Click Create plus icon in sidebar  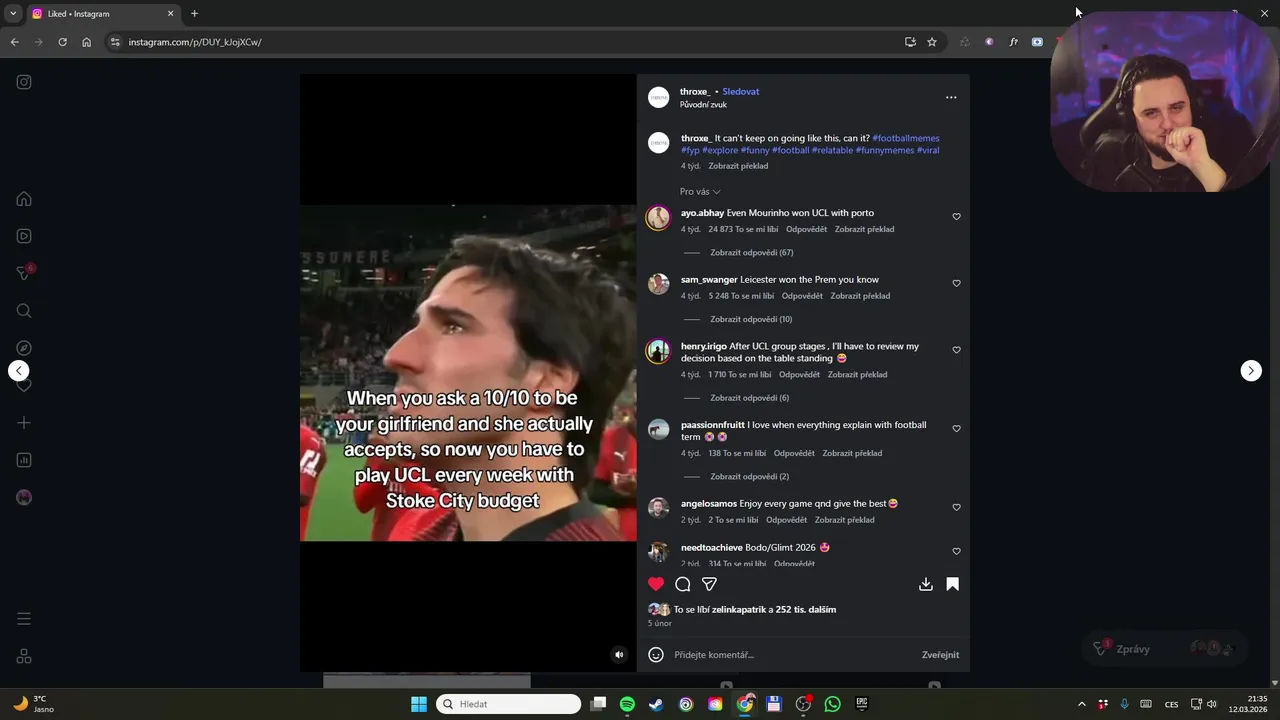coord(24,423)
